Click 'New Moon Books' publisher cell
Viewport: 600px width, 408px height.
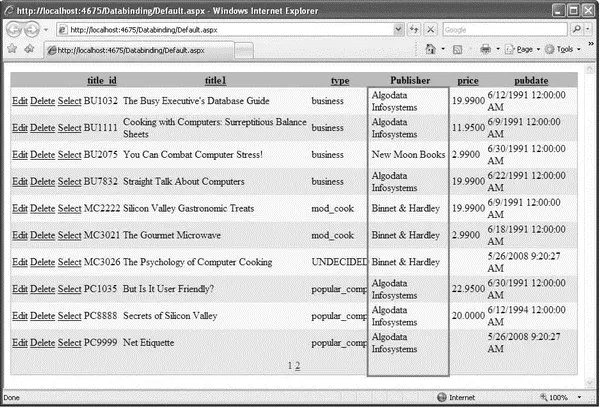pyautogui.click(x=408, y=155)
